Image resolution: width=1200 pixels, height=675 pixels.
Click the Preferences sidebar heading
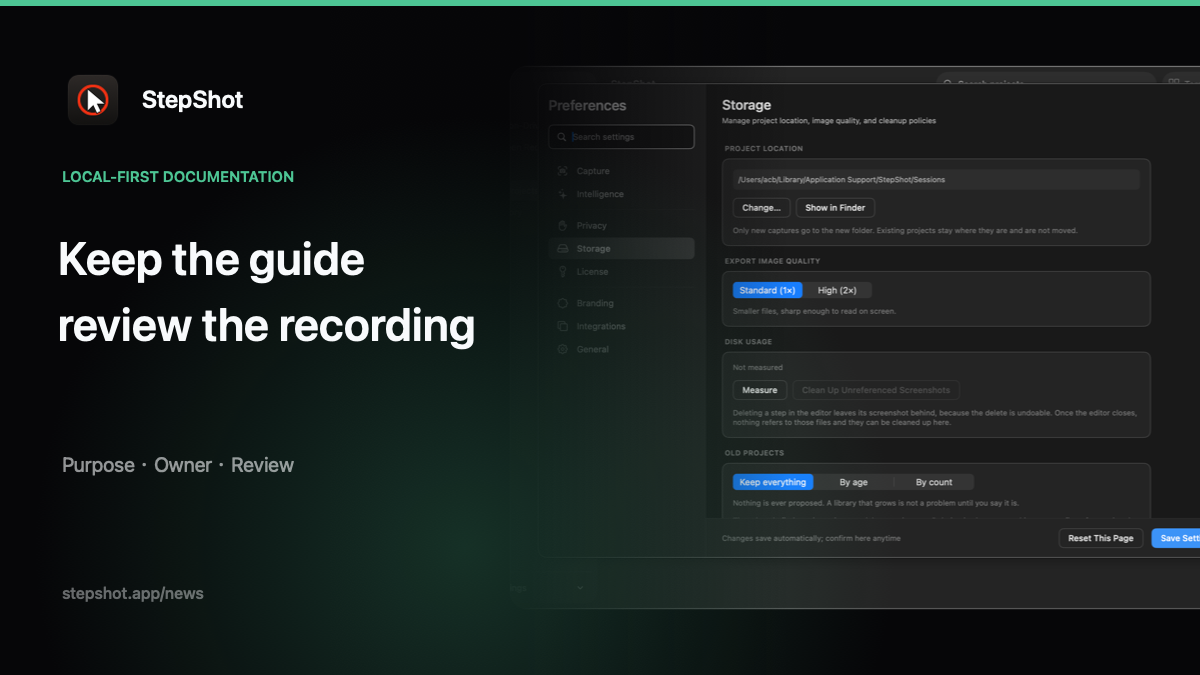tap(587, 105)
